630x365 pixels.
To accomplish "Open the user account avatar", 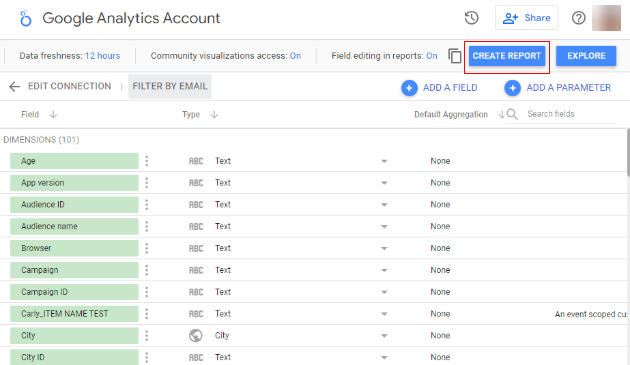I will [606, 18].
